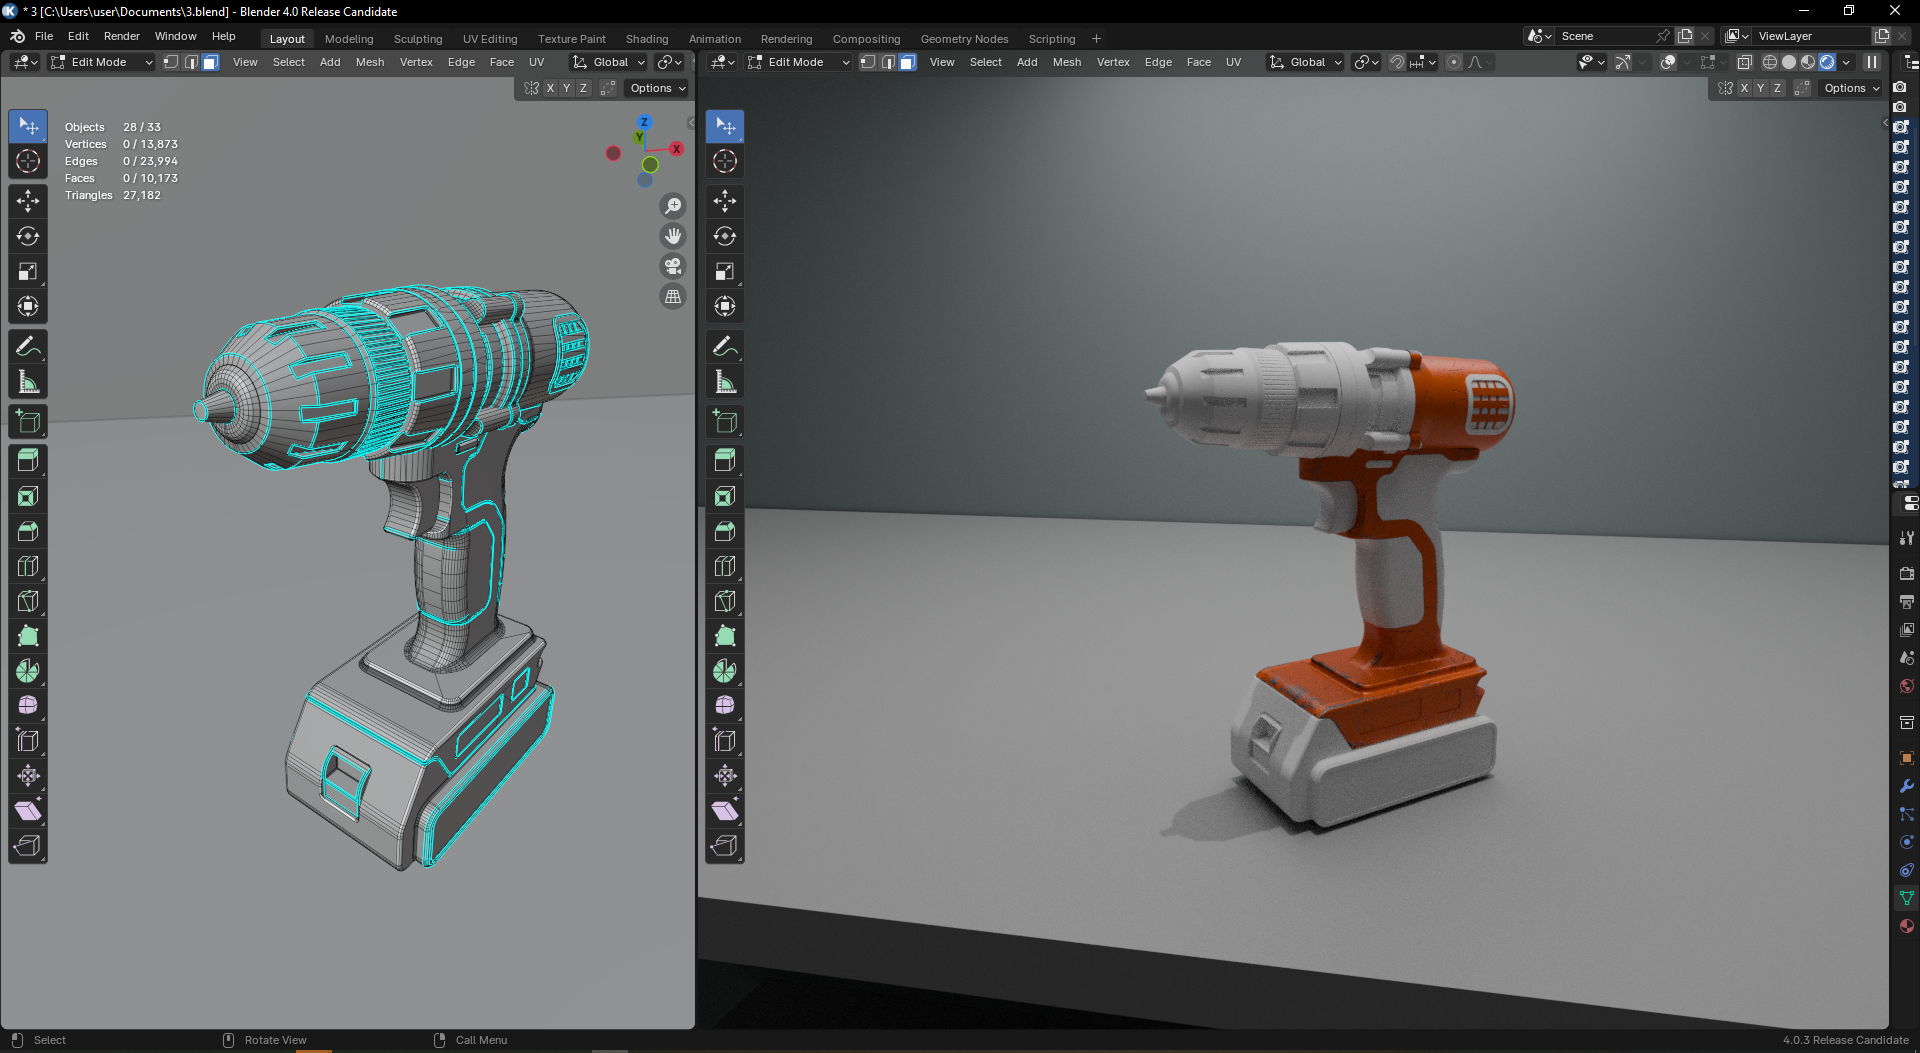Open the Edit Mode dropdown in right viewport
This screenshot has height=1053, width=1920.
(x=798, y=62)
